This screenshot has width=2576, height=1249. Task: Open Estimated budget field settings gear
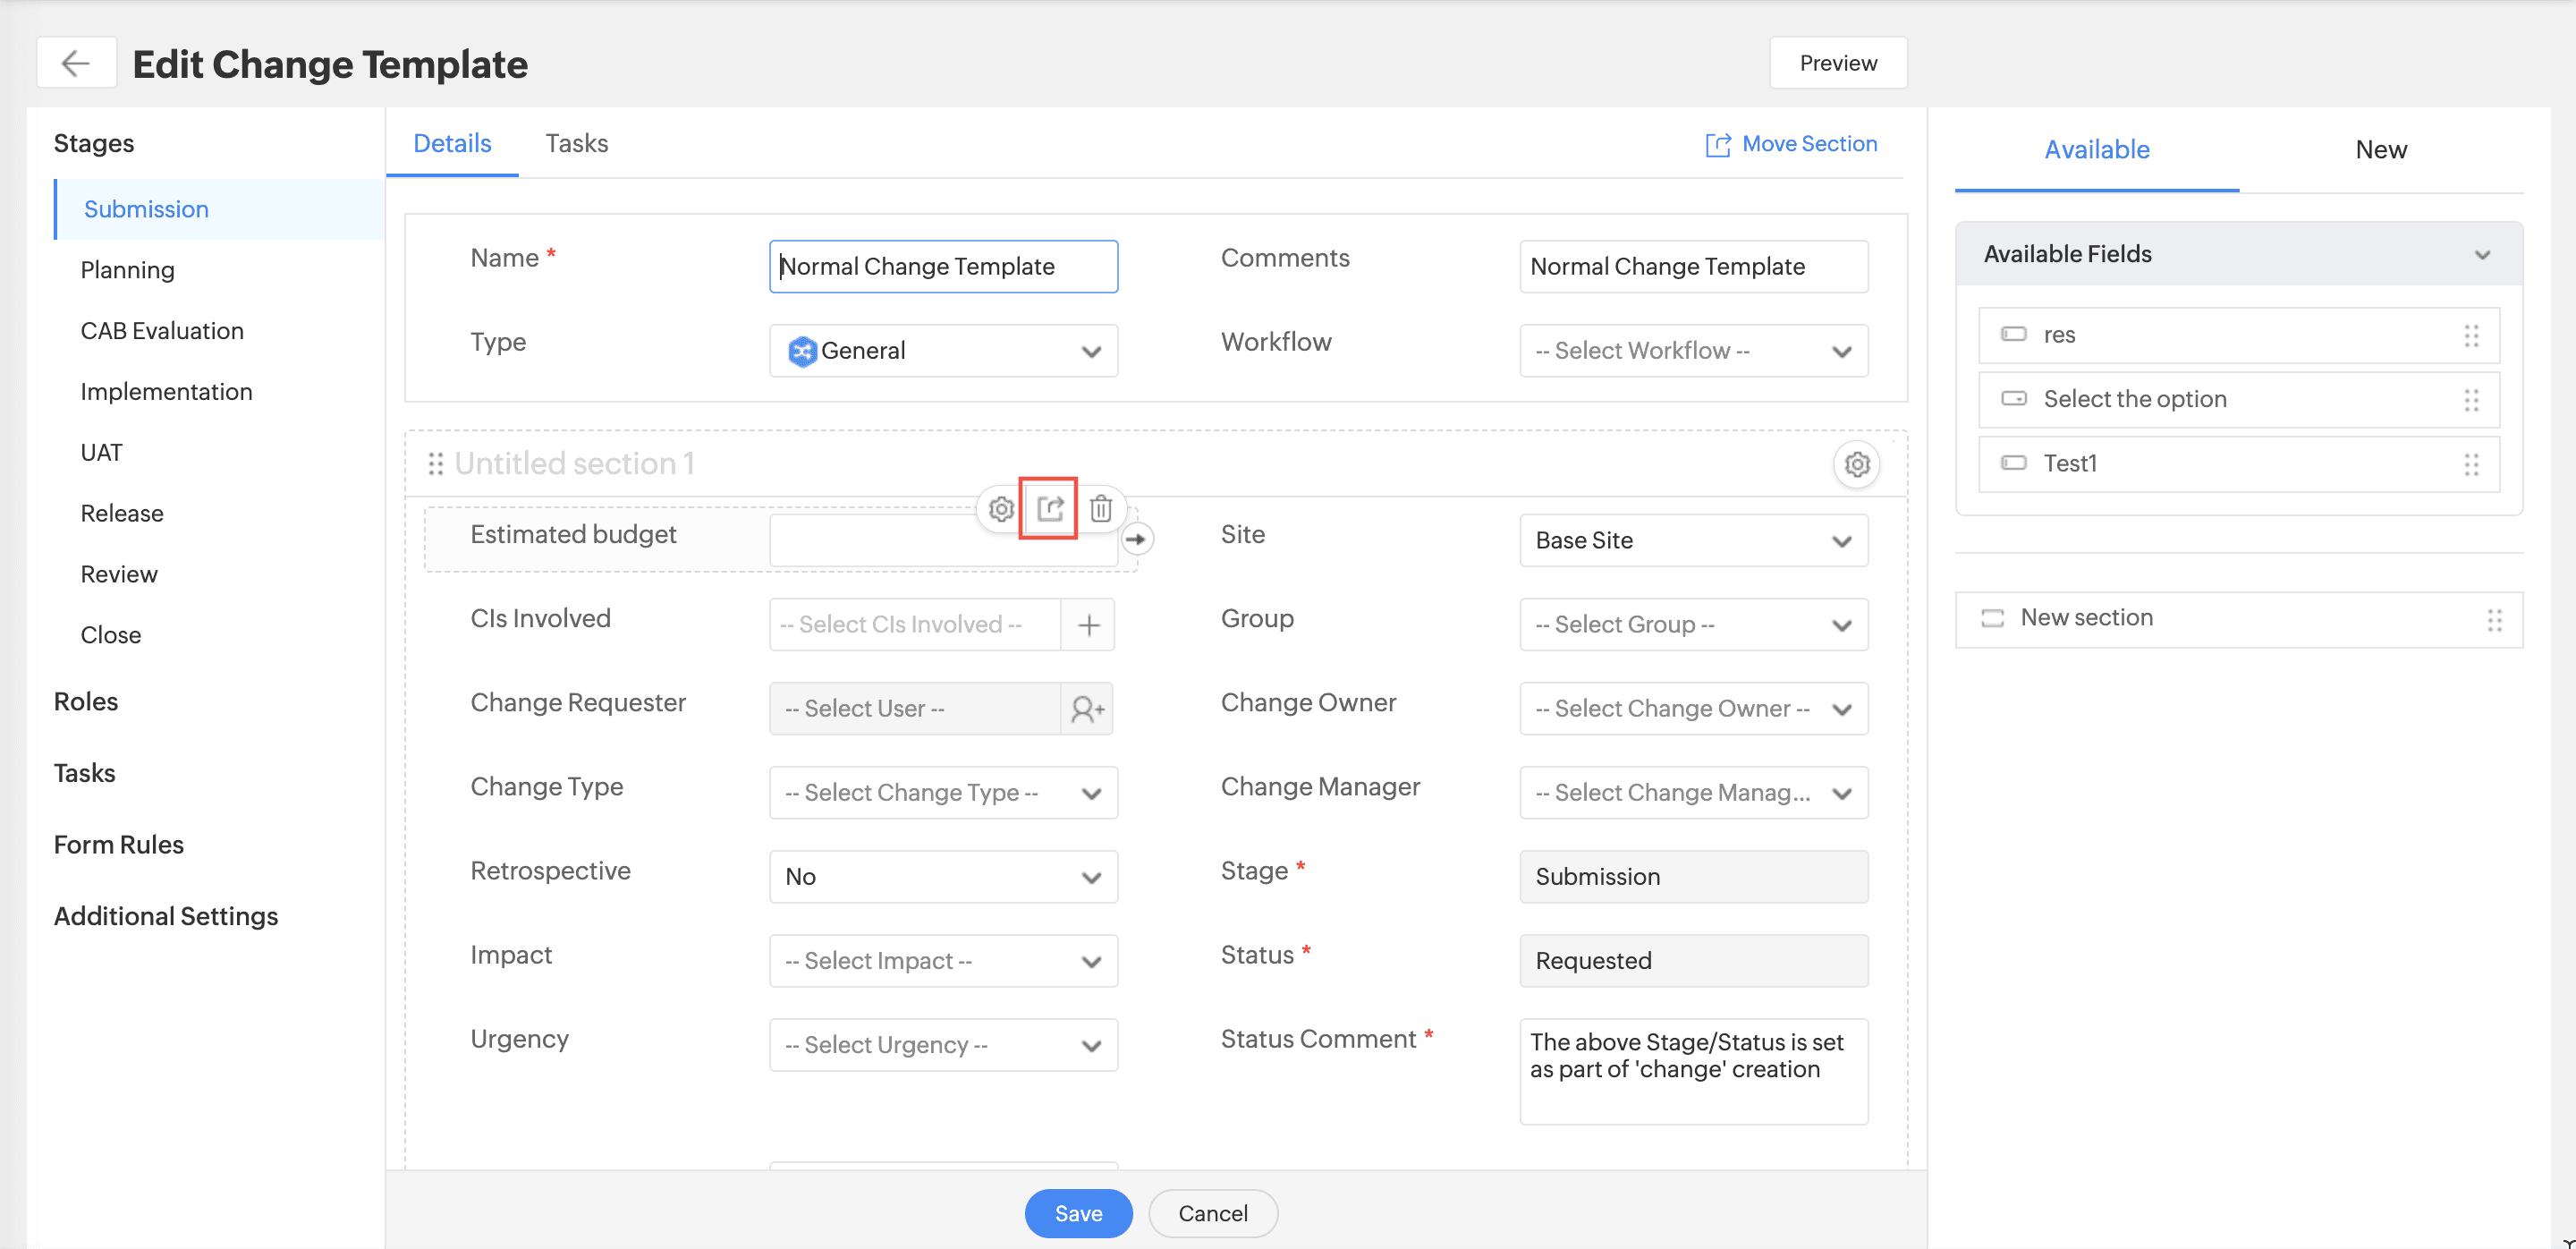coord(1000,509)
